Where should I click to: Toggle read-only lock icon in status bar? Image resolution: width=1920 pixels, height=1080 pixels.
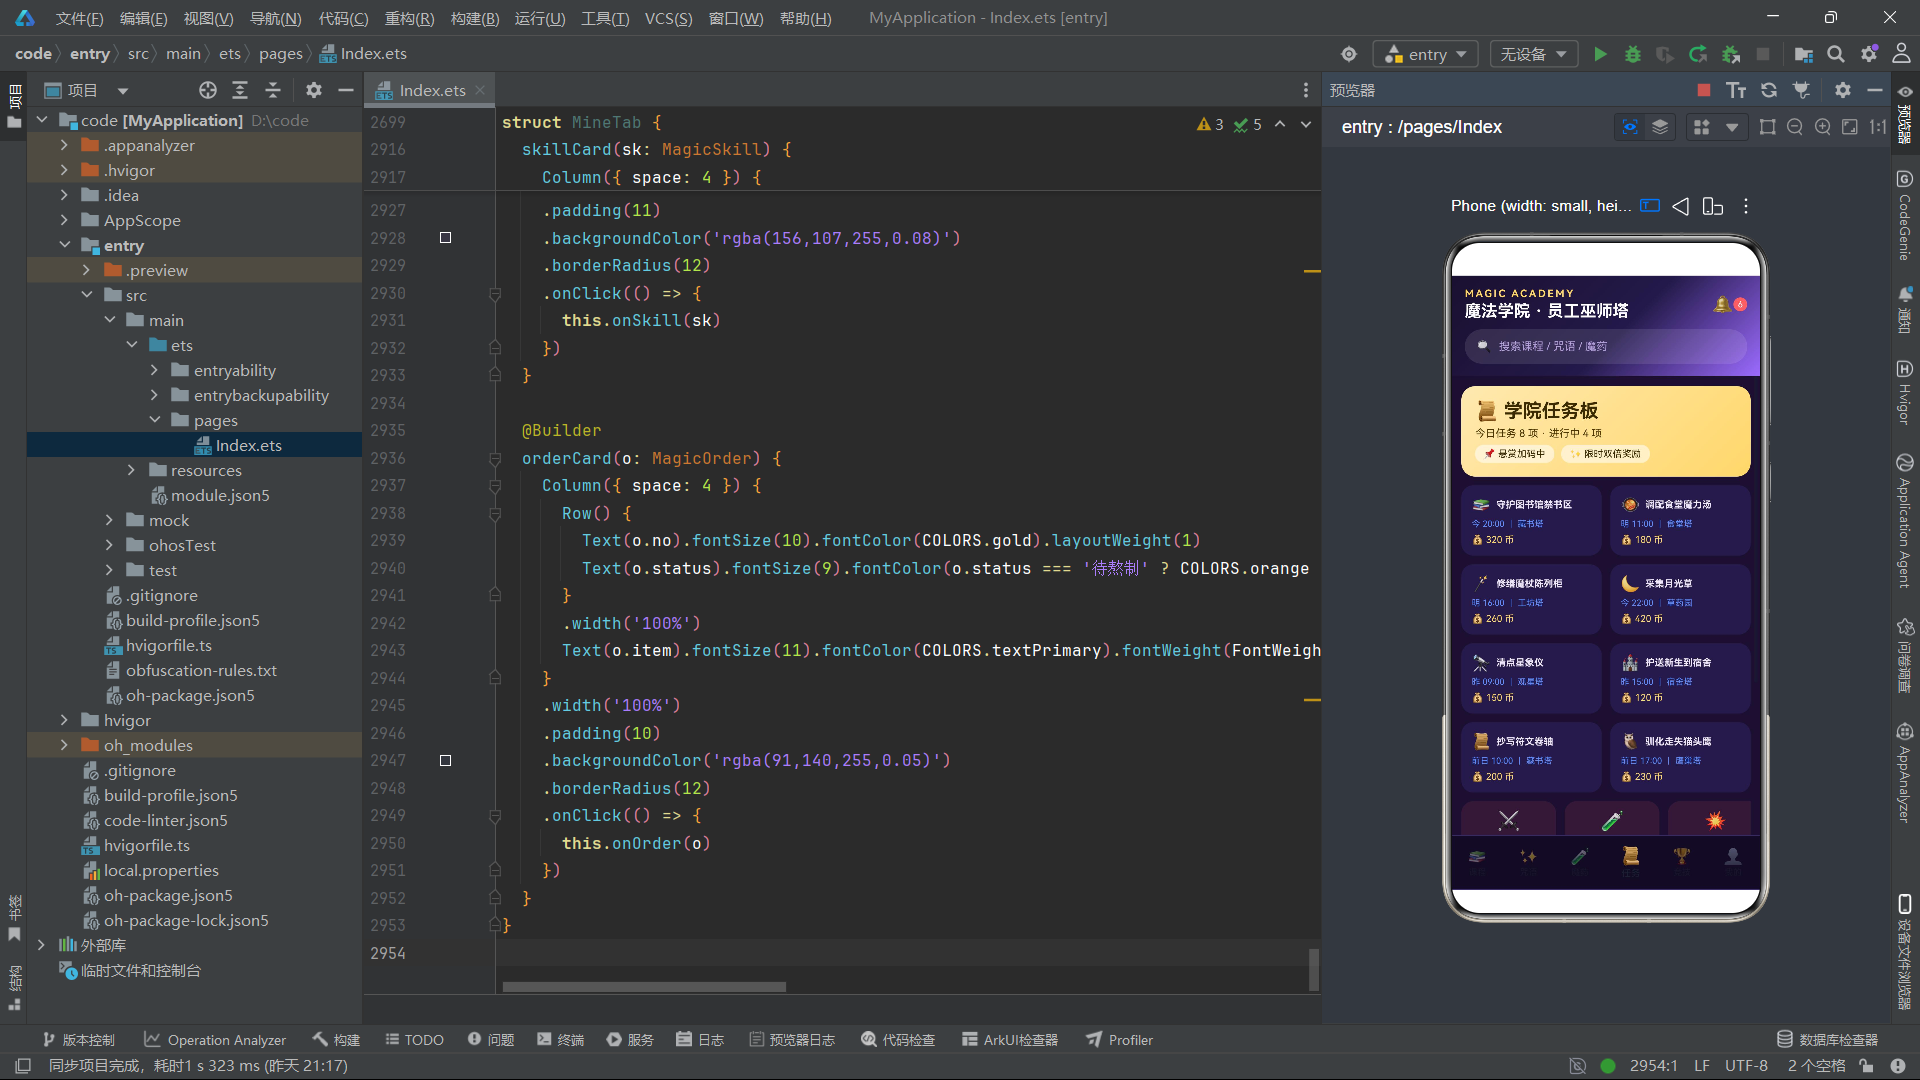tap(1867, 1066)
